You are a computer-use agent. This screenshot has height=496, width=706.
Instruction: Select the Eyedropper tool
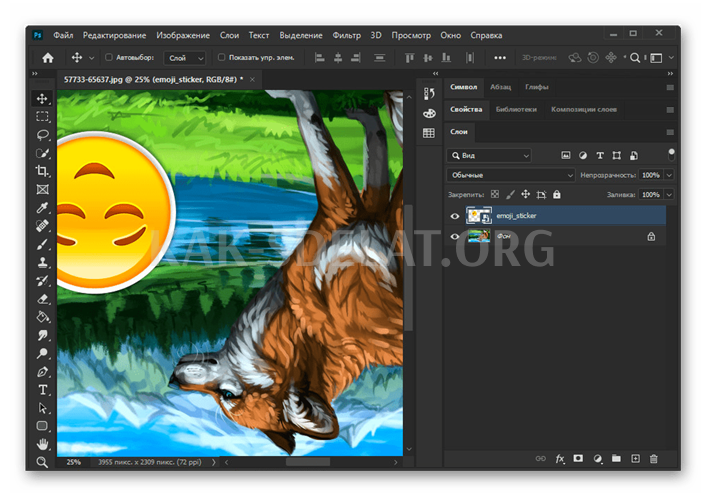(x=42, y=207)
